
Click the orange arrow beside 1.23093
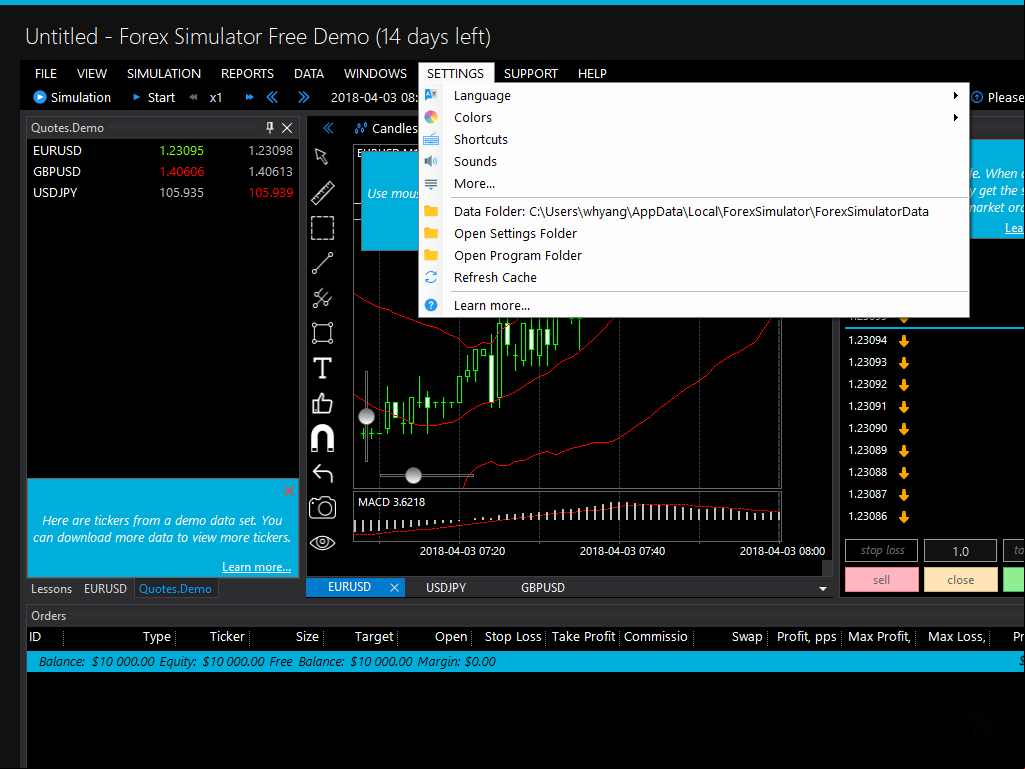point(904,363)
